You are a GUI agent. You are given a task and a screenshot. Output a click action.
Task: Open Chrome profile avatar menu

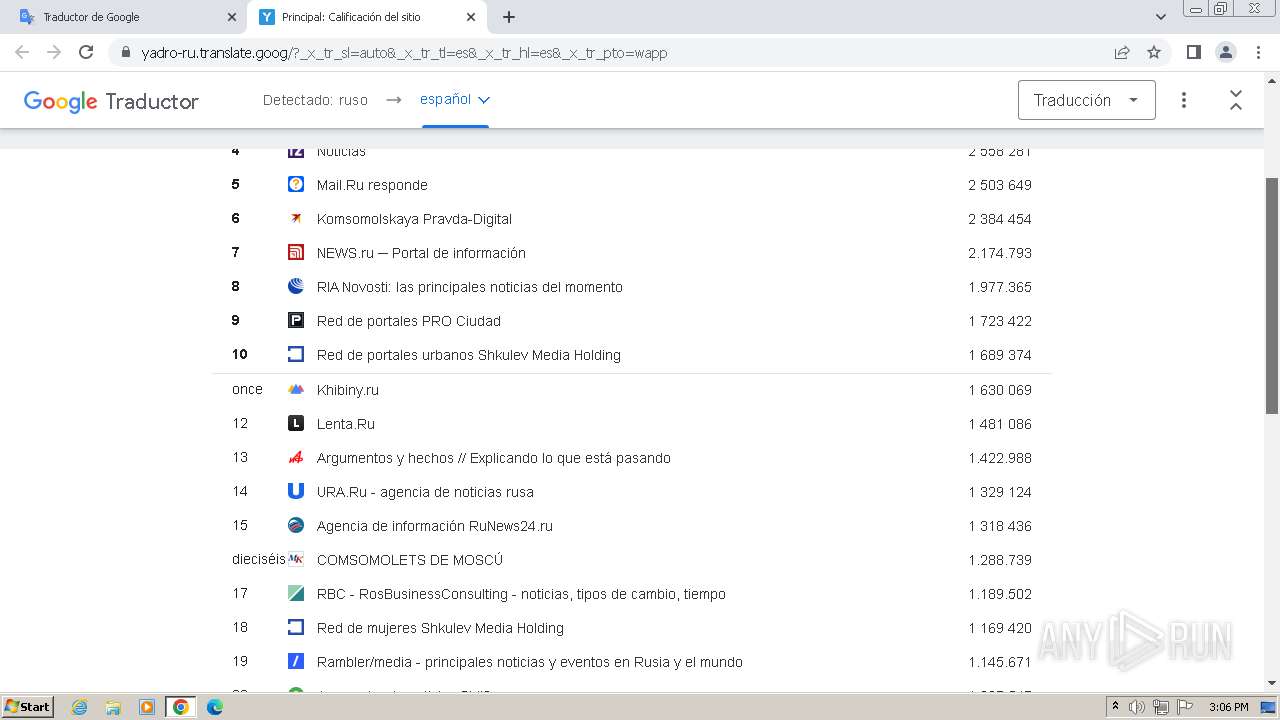tap(1225, 52)
